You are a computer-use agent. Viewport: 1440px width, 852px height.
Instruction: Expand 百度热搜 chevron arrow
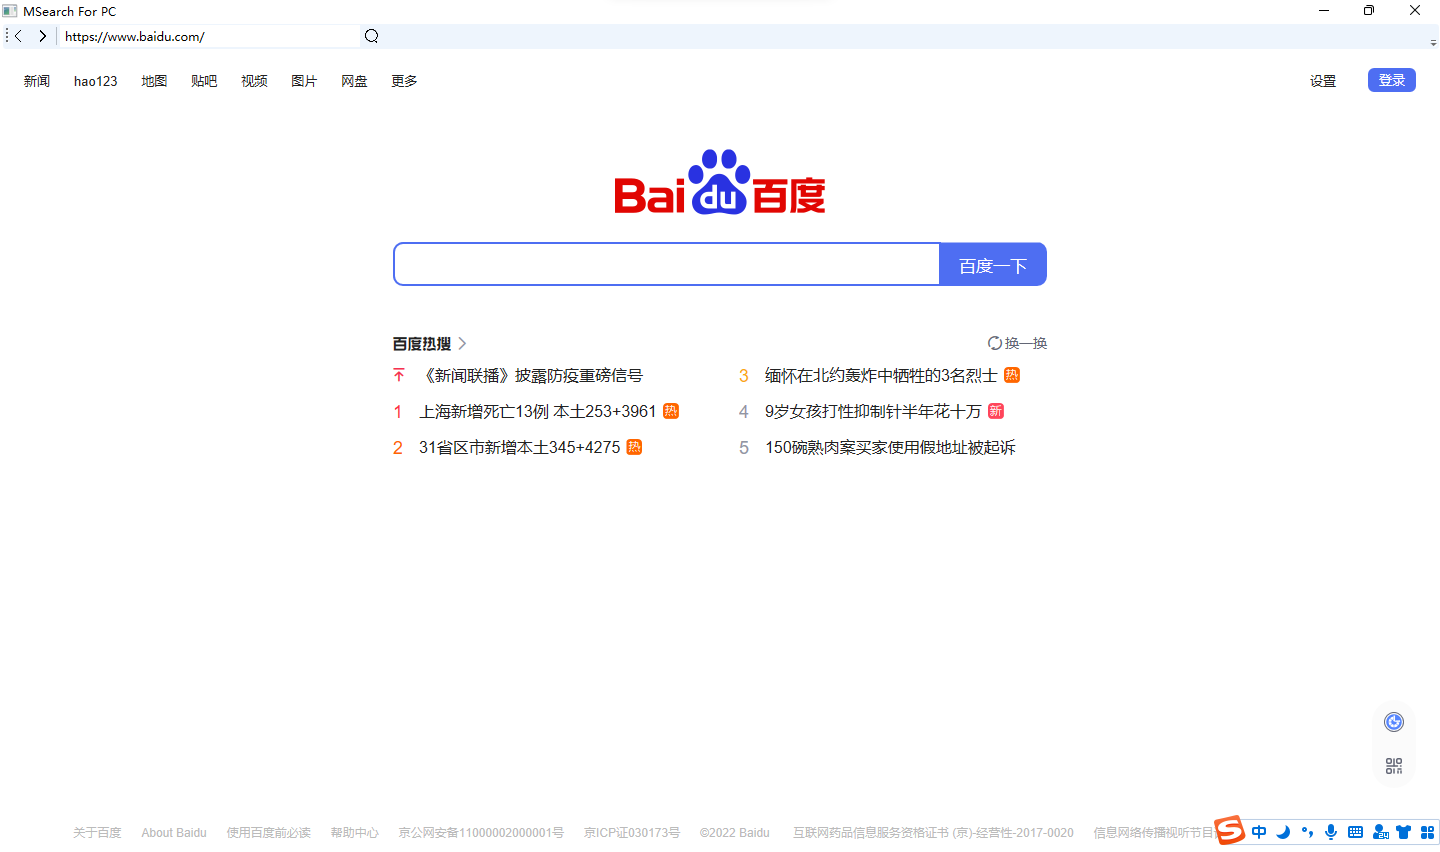(x=462, y=343)
